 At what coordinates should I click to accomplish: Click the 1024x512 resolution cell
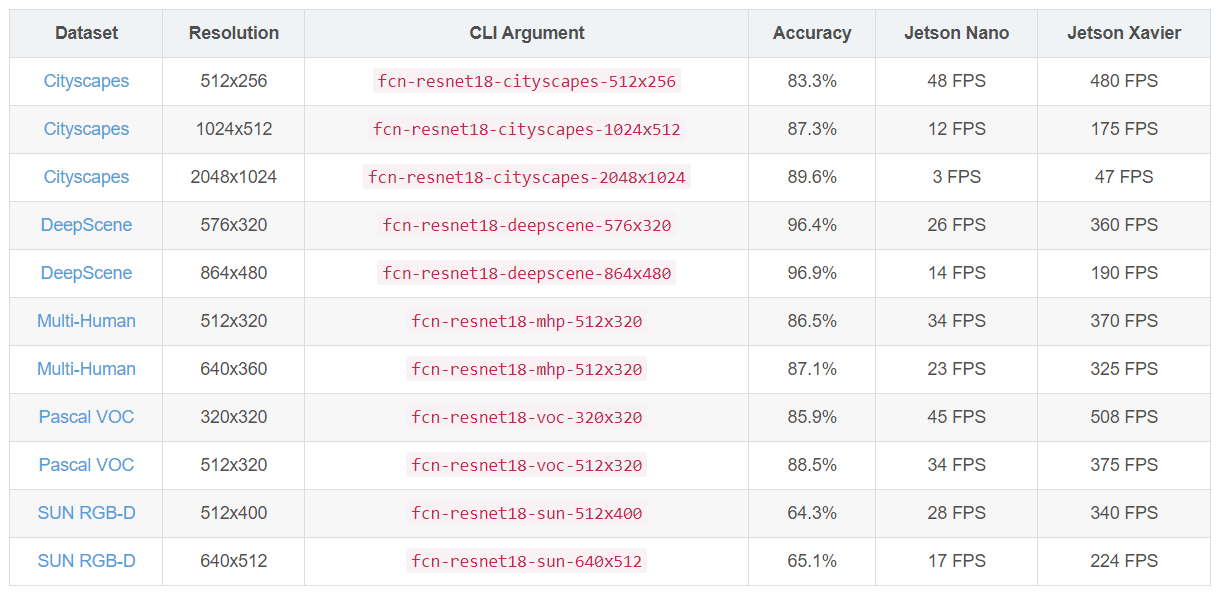click(234, 129)
